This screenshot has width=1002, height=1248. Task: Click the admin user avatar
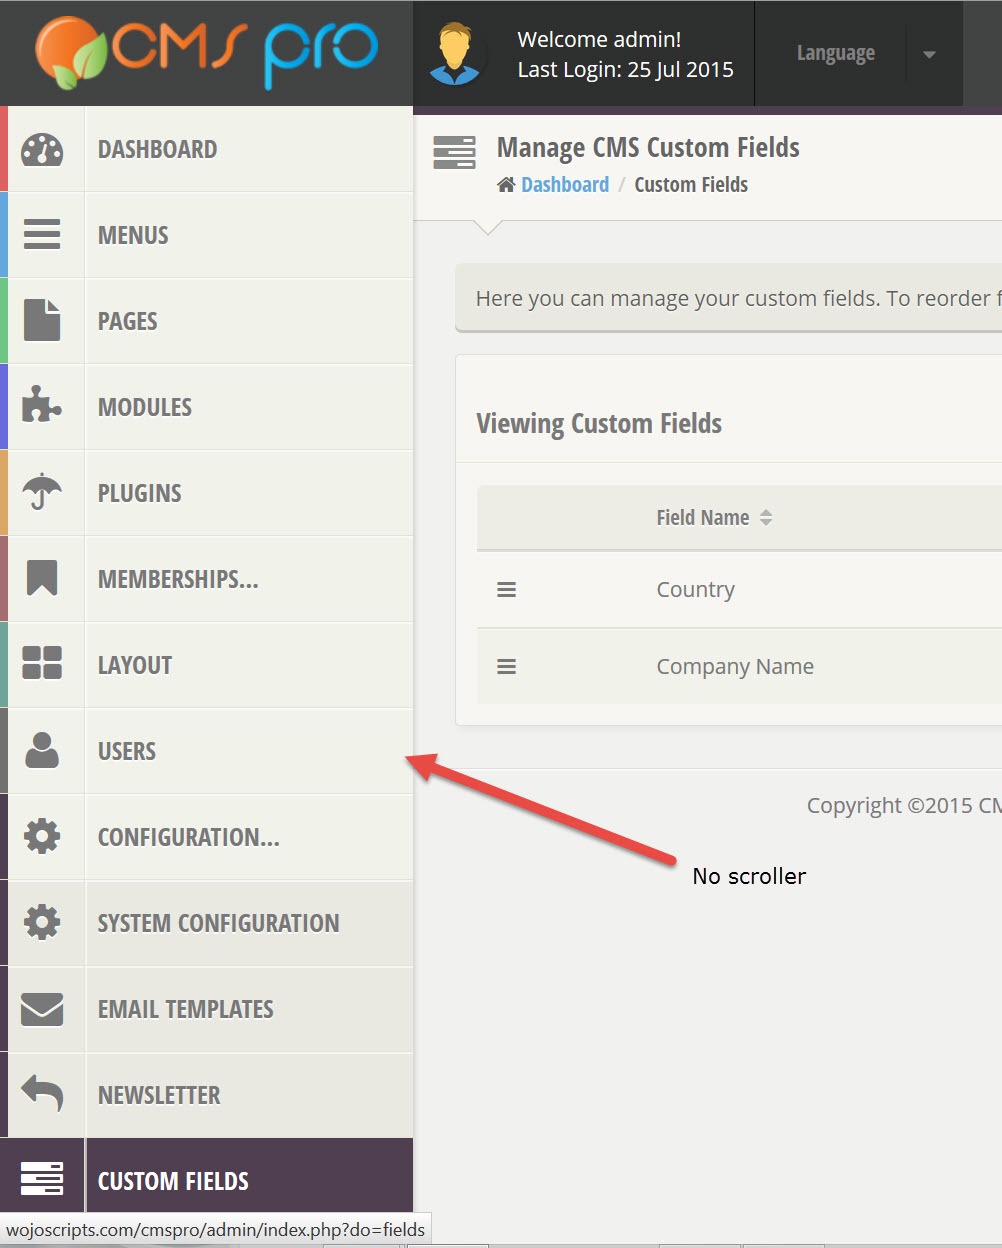click(456, 54)
